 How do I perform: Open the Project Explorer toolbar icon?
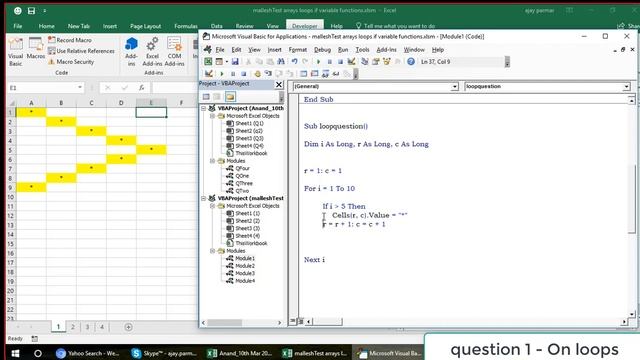click(x=364, y=62)
